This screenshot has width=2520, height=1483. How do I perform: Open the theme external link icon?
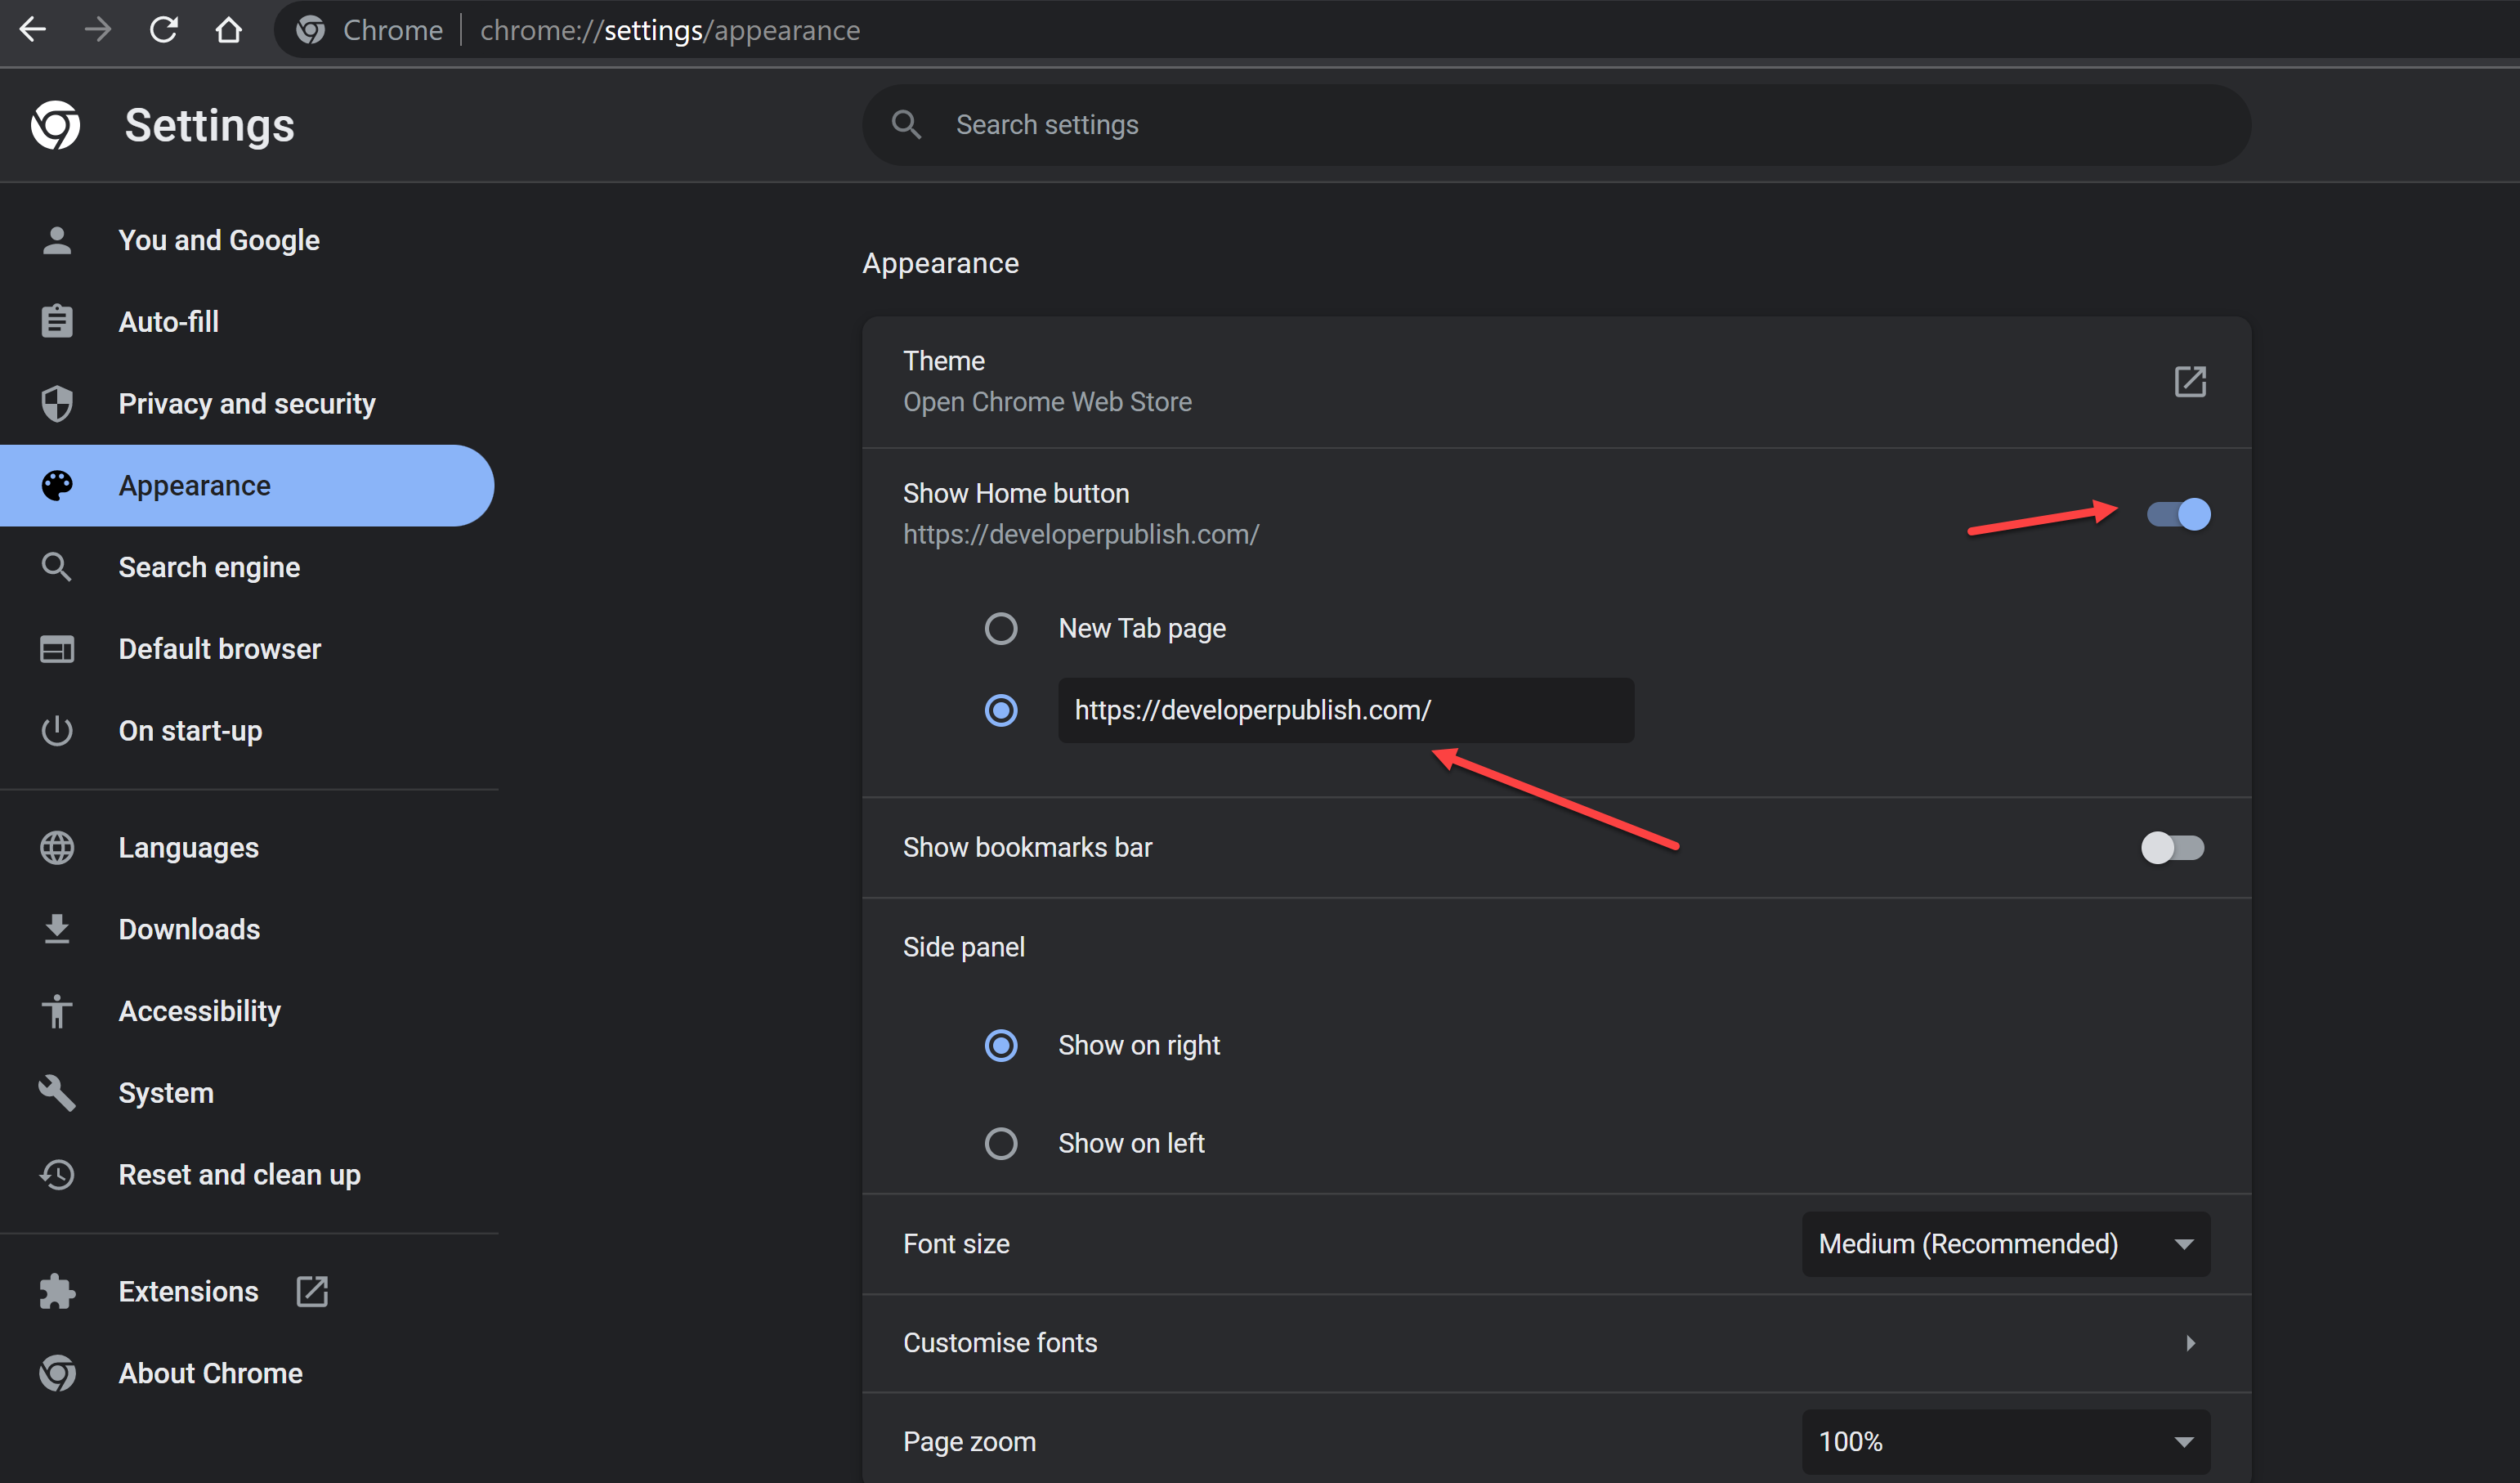(2190, 381)
